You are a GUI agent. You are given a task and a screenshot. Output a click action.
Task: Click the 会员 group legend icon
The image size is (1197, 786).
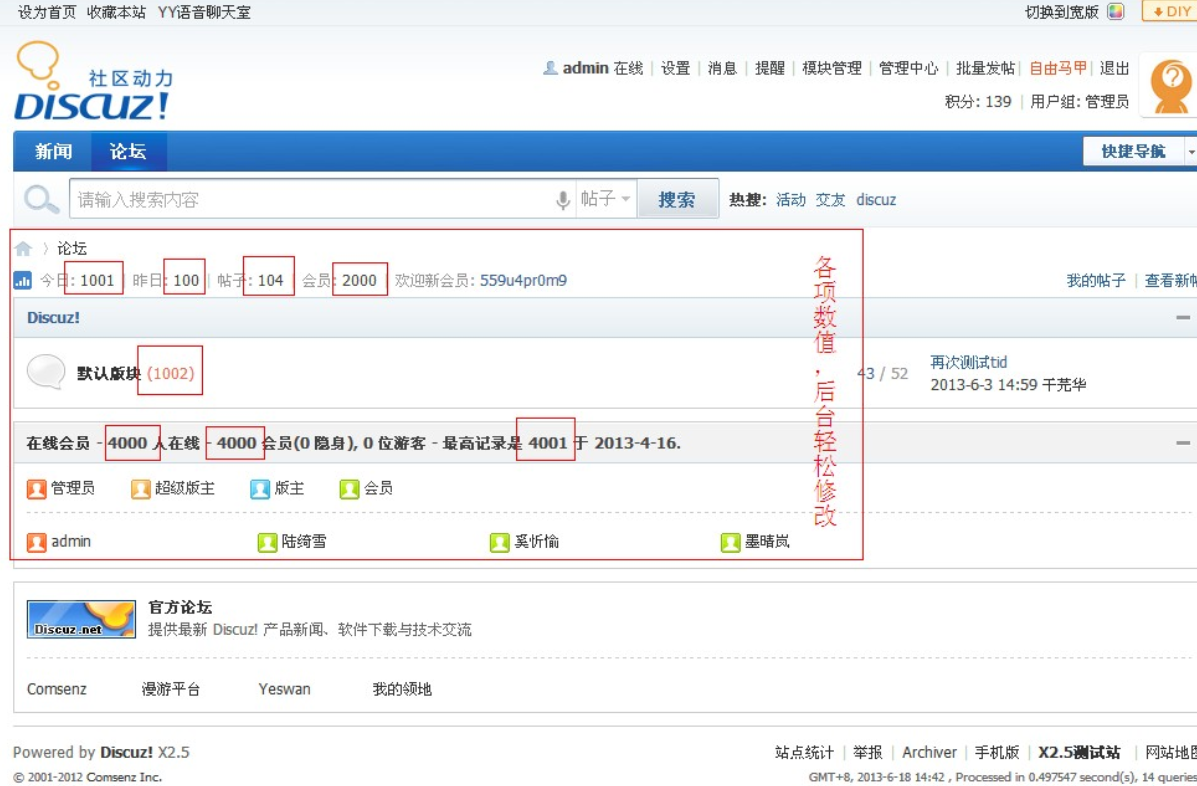click(349, 489)
